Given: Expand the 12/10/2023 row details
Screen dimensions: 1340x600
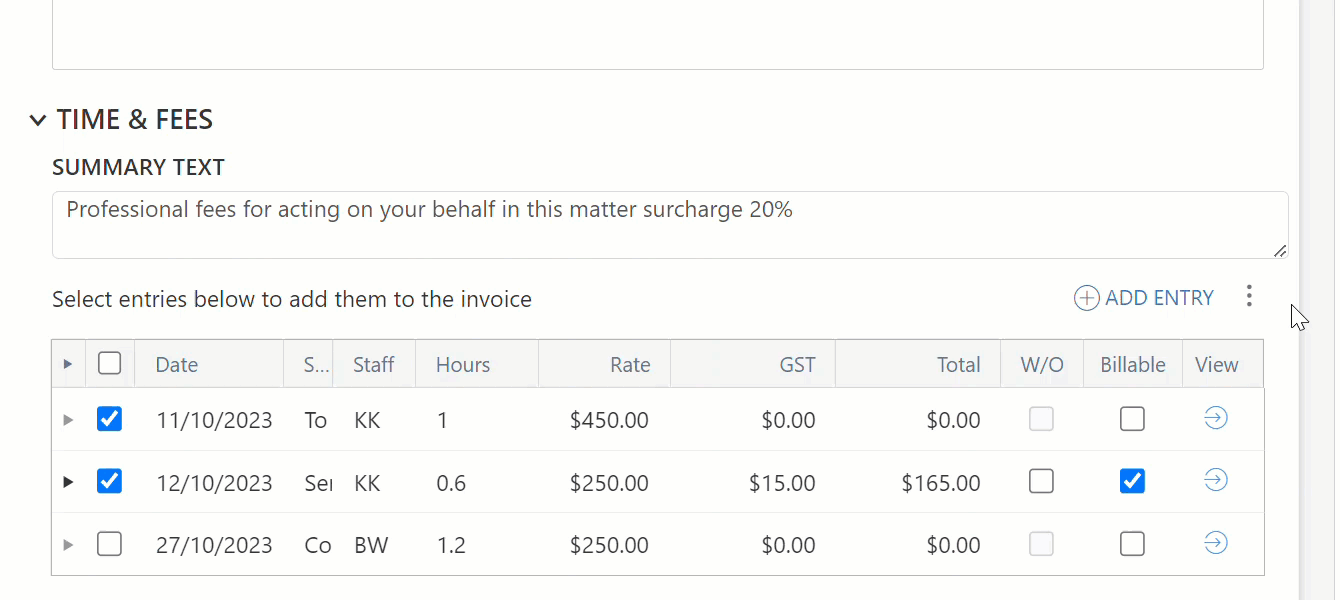Looking at the screenshot, I should 68,482.
